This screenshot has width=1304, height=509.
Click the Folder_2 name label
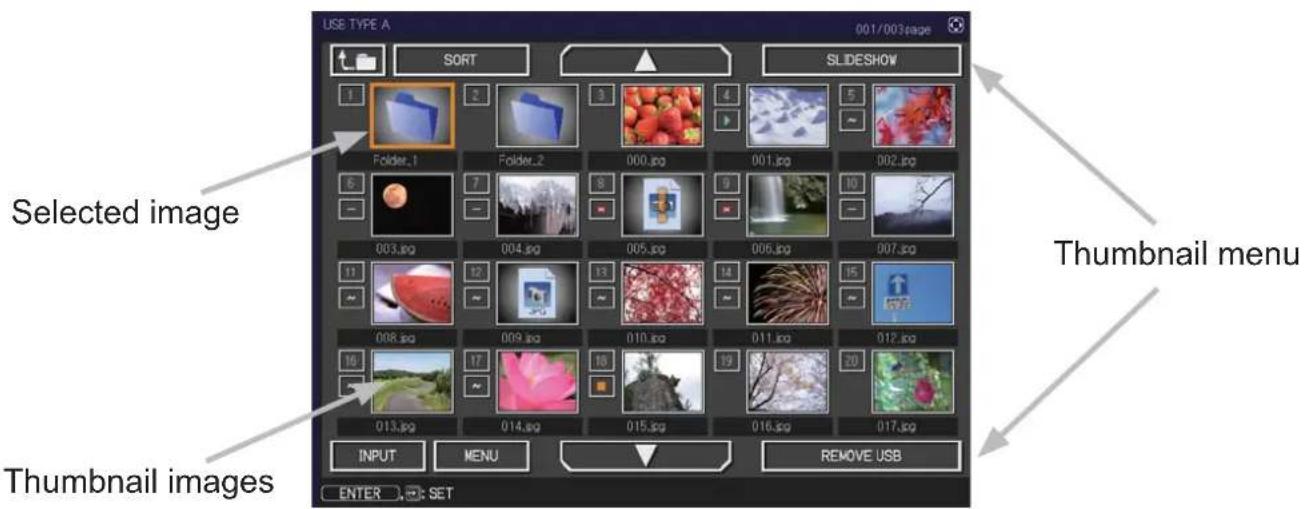pos(521,160)
